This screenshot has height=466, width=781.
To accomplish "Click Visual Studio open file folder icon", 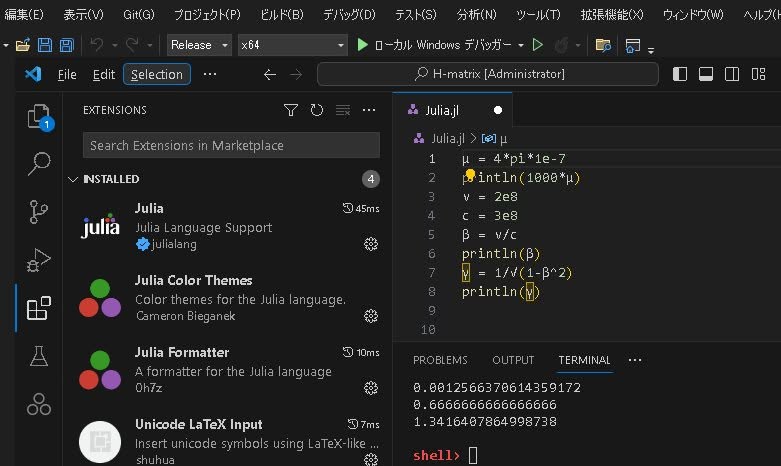I will pyautogui.click(x=23, y=45).
